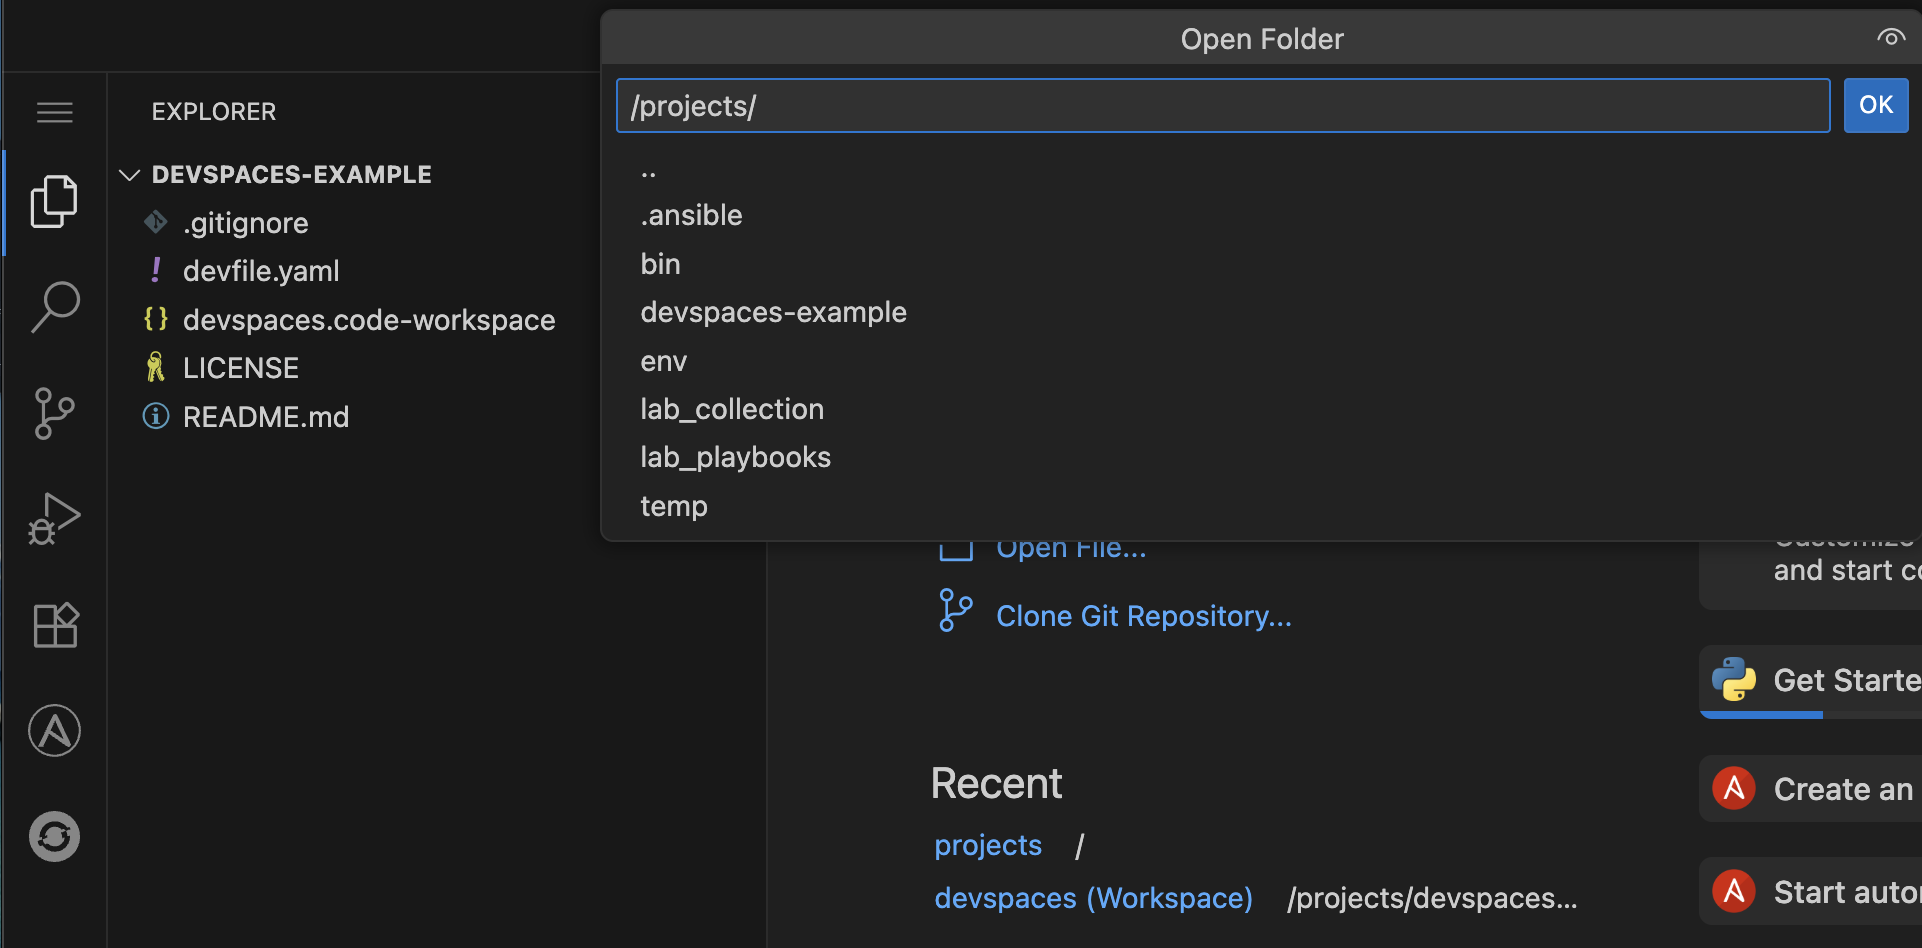Click the Python logo next to Get Started
This screenshot has width=1922, height=948.
[x=1735, y=681]
